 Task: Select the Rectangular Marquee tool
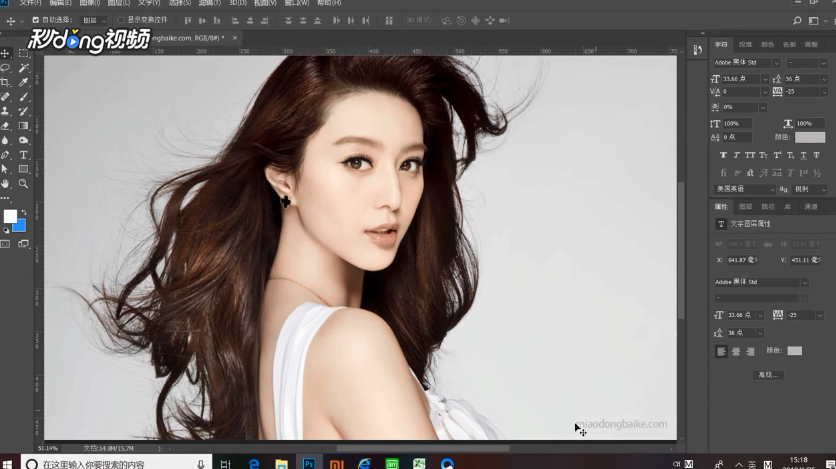click(23, 53)
